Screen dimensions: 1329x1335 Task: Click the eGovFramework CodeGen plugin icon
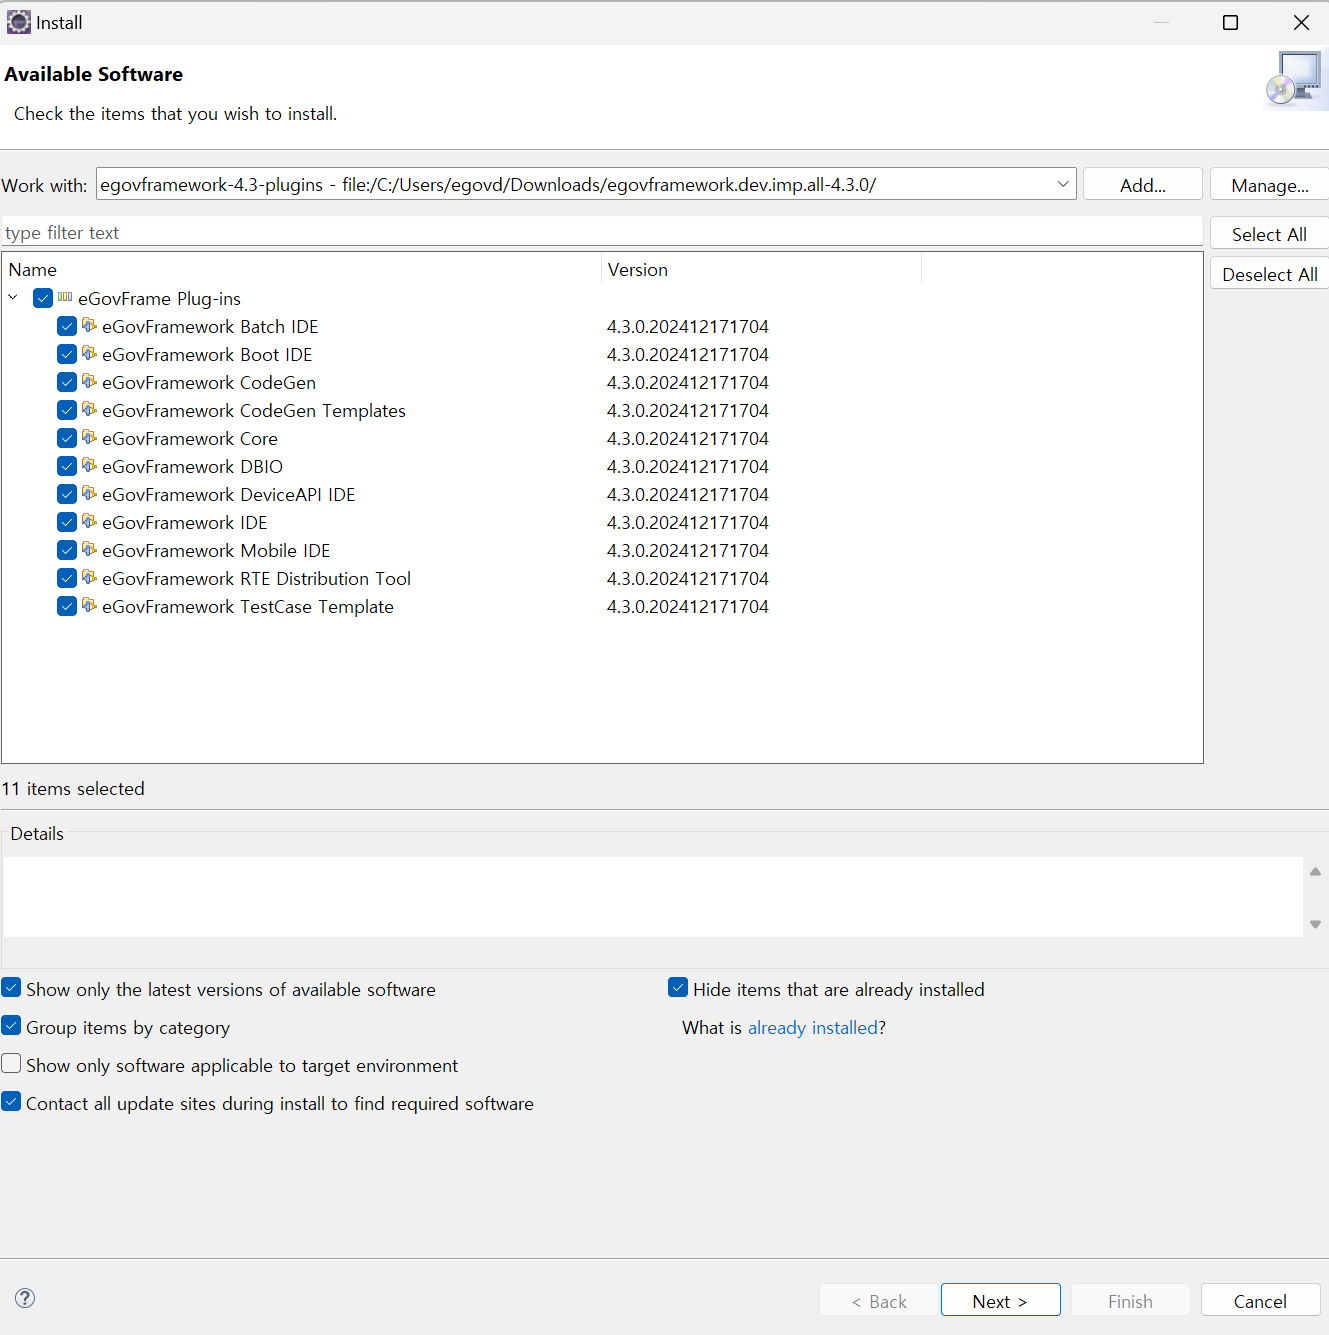[89, 382]
